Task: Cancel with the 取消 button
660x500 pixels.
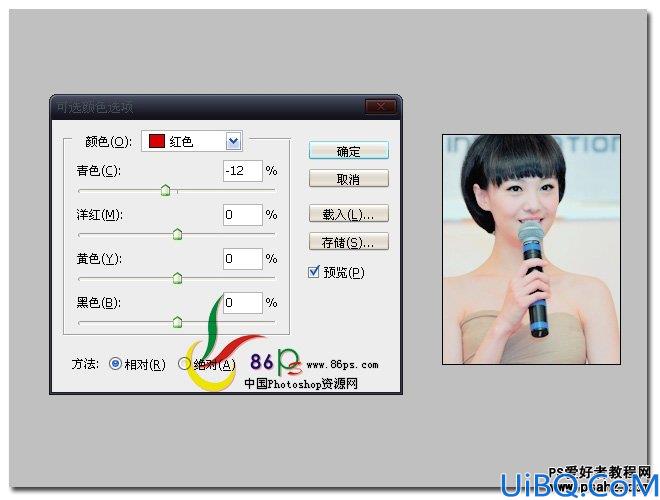Action: [x=349, y=179]
